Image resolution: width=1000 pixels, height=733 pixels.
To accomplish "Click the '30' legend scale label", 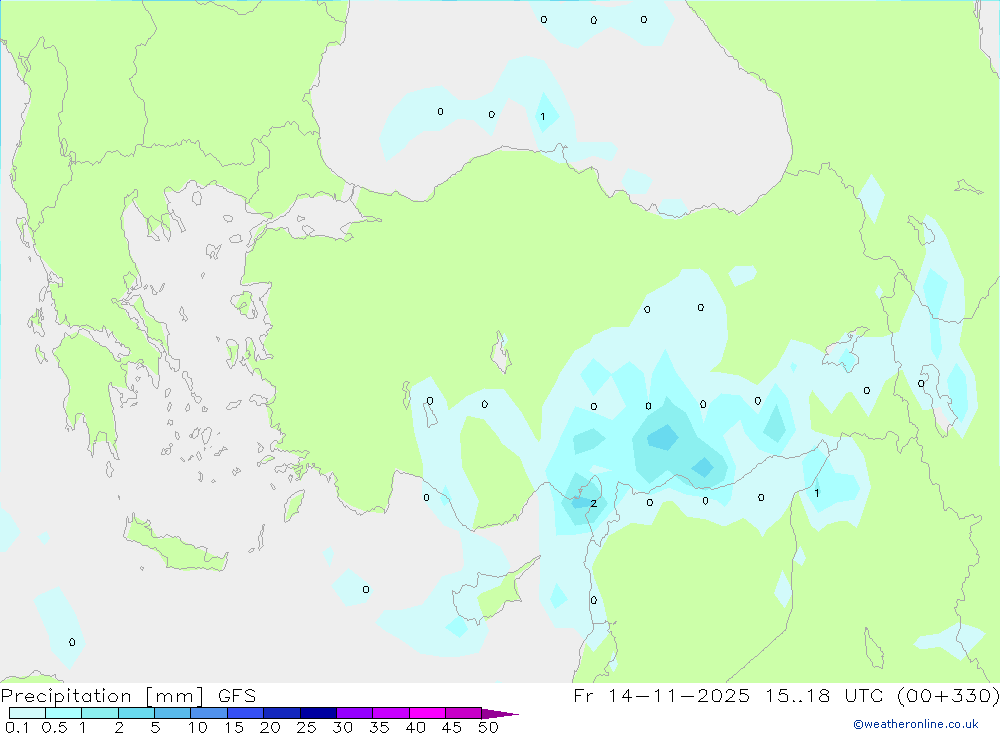I will pyautogui.click(x=342, y=727).
